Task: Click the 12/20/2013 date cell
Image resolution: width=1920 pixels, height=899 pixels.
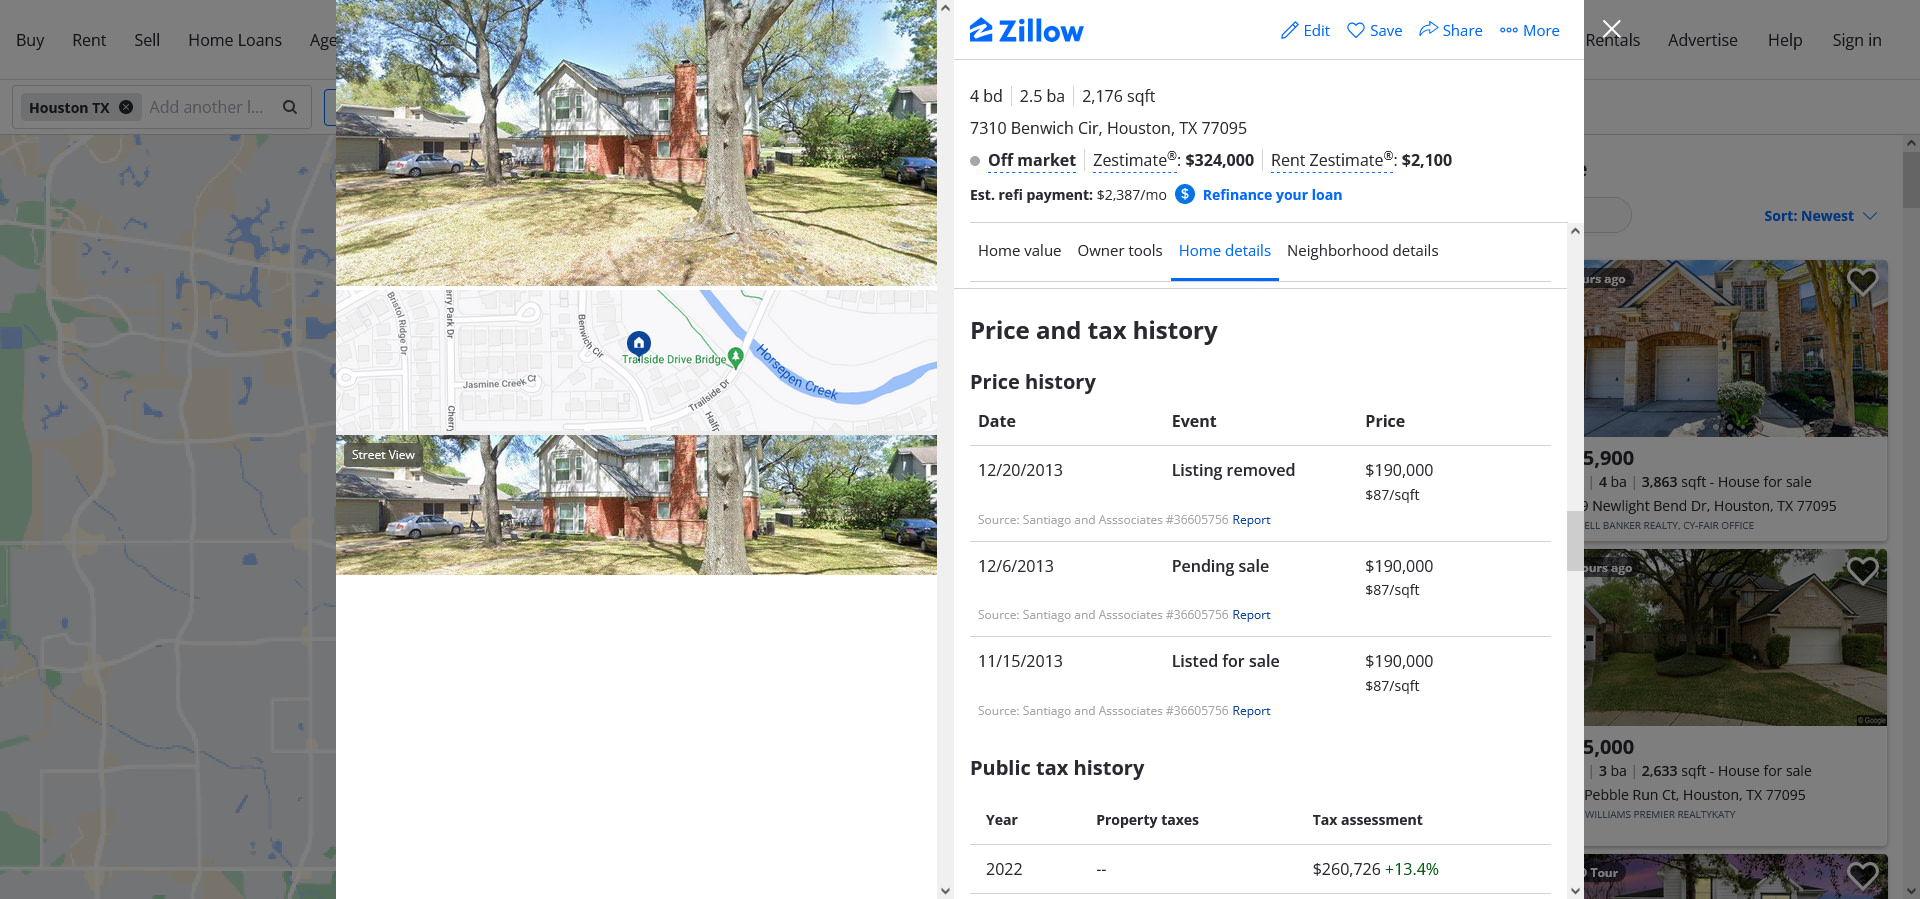Action: click(1020, 470)
